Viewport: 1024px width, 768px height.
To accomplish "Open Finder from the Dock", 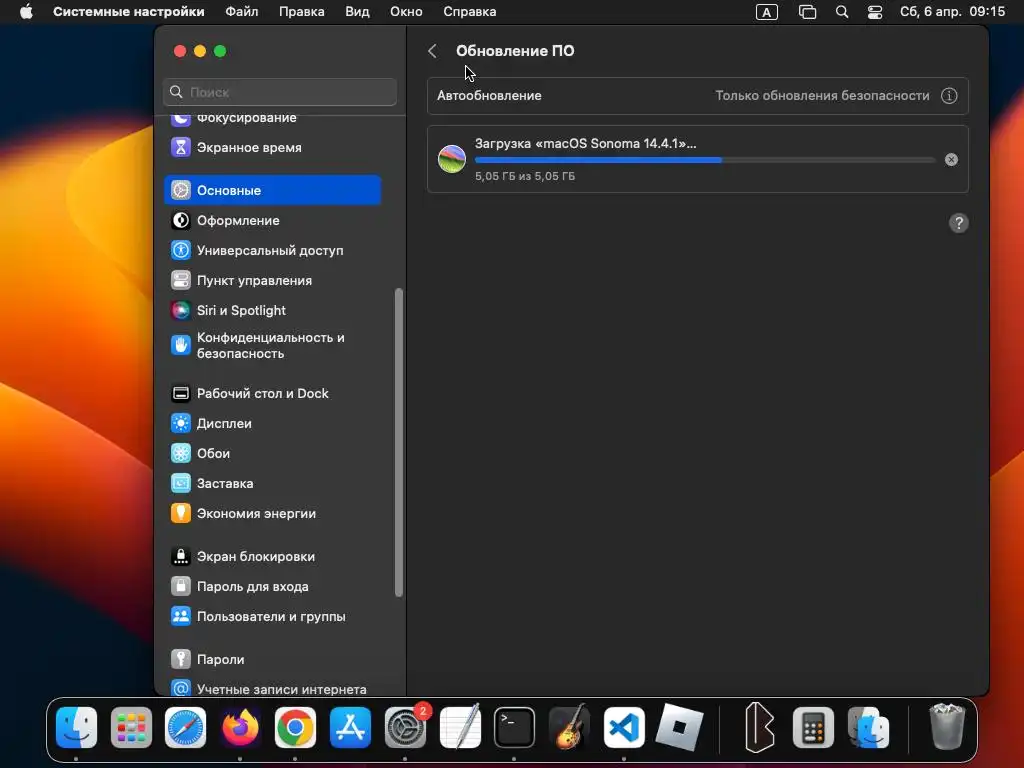I will point(76,727).
